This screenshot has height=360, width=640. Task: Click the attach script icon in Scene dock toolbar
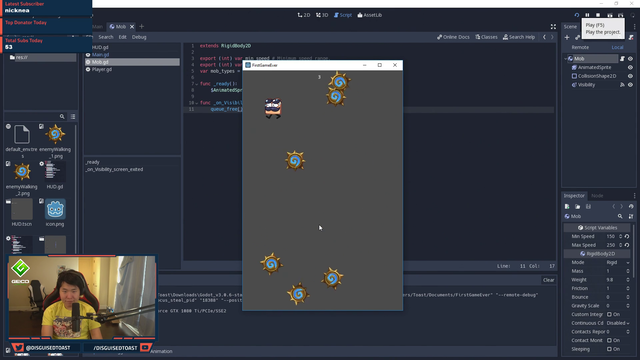pos(631,38)
